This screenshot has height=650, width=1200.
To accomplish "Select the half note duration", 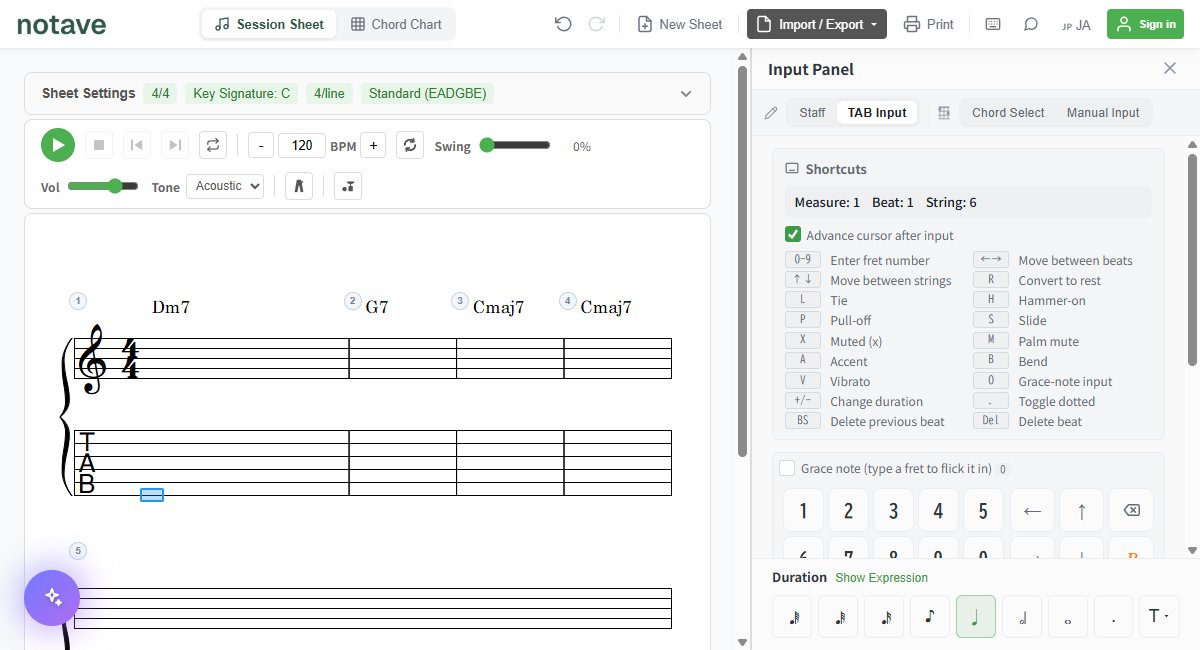I will [x=1022, y=616].
